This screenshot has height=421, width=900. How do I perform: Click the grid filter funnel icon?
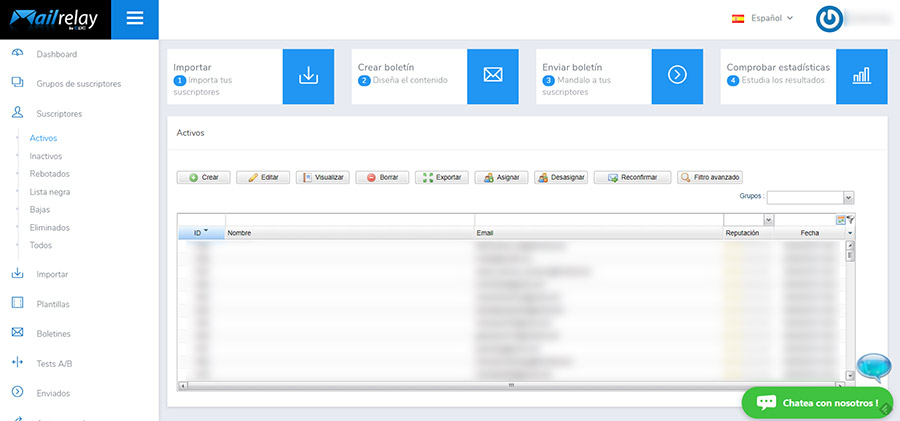tap(851, 219)
